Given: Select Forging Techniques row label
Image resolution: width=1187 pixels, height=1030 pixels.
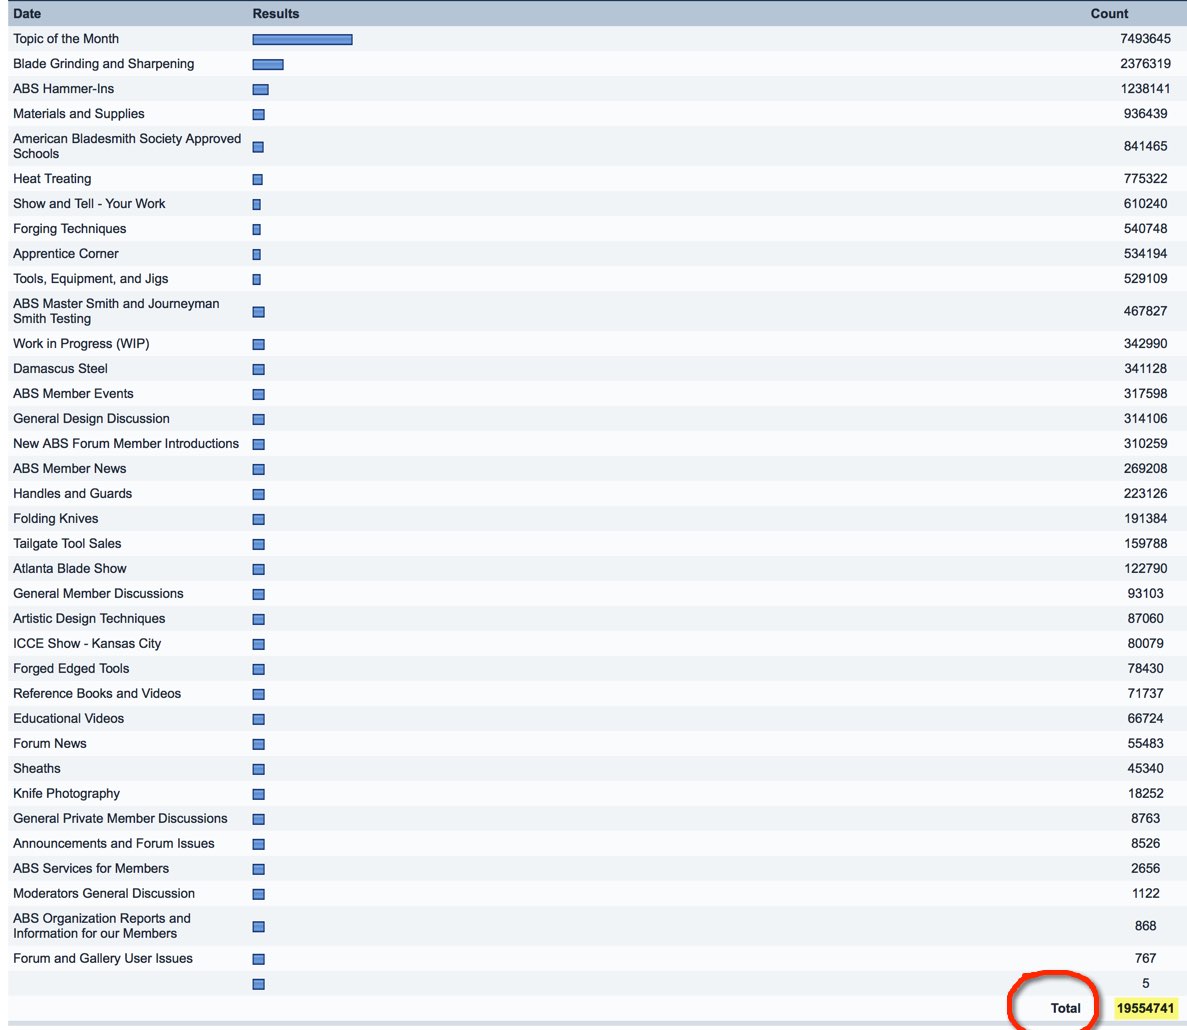Looking at the screenshot, I should [x=70, y=229].
